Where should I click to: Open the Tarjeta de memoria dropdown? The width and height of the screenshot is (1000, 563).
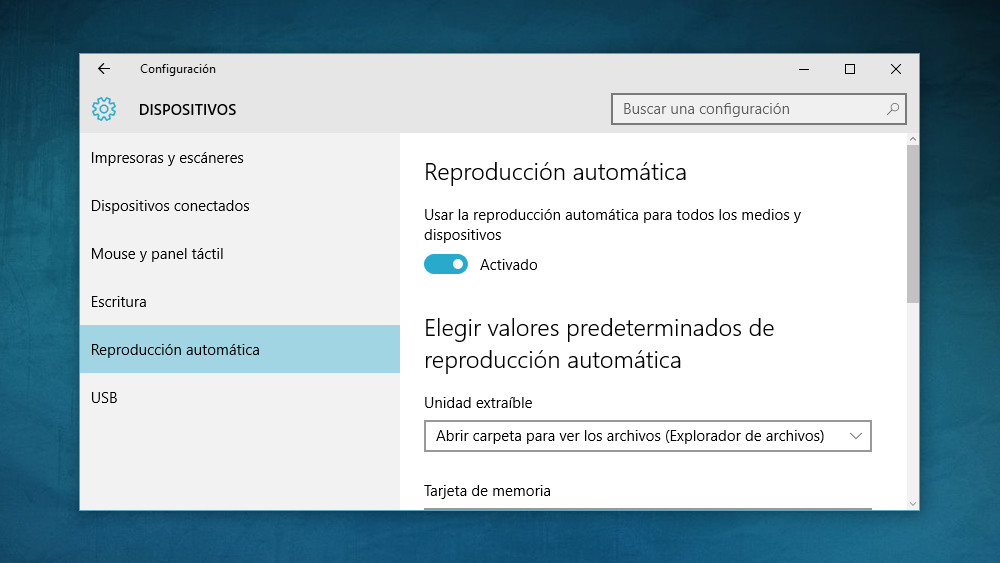(648, 509)
